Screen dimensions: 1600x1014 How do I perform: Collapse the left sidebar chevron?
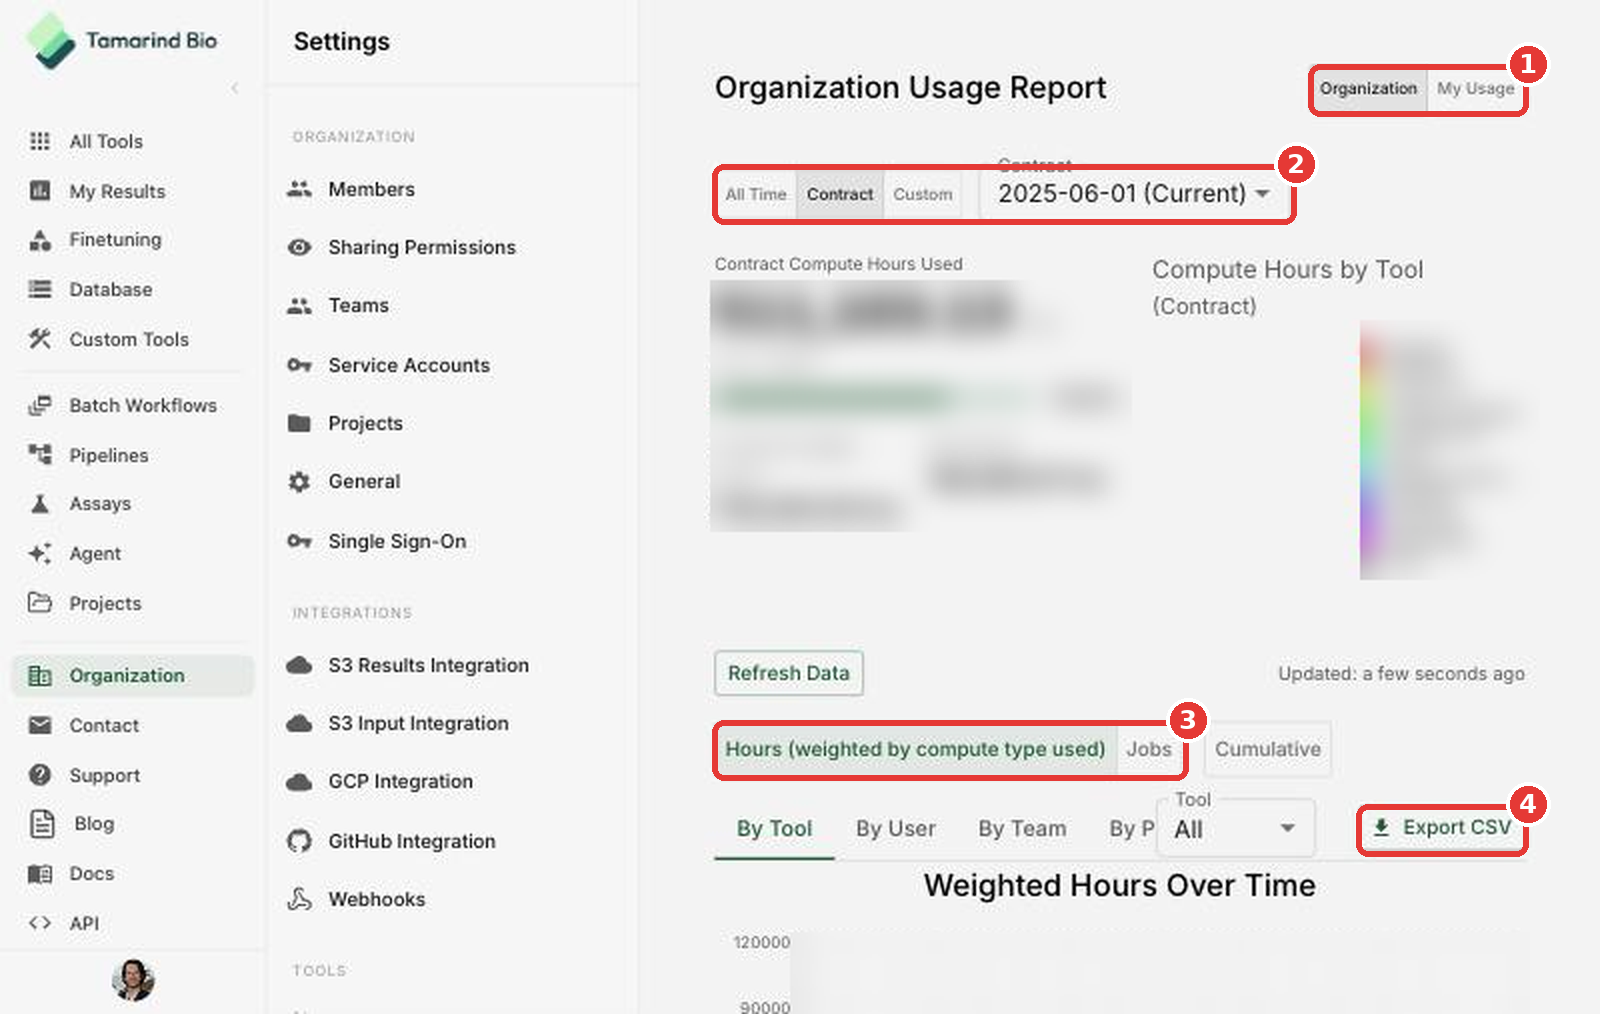[235, 88]
